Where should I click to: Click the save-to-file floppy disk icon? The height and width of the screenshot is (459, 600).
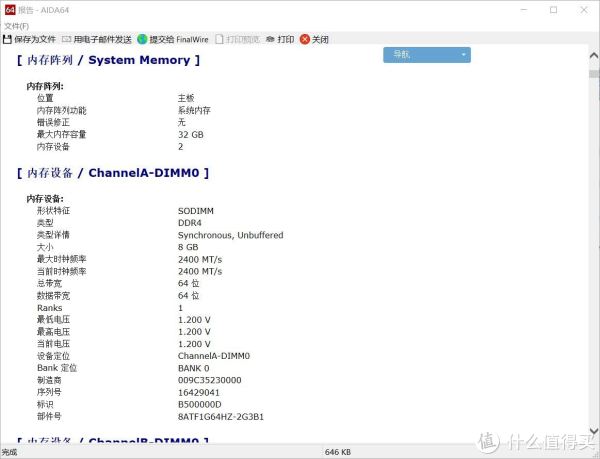click(x=8, y=40)
